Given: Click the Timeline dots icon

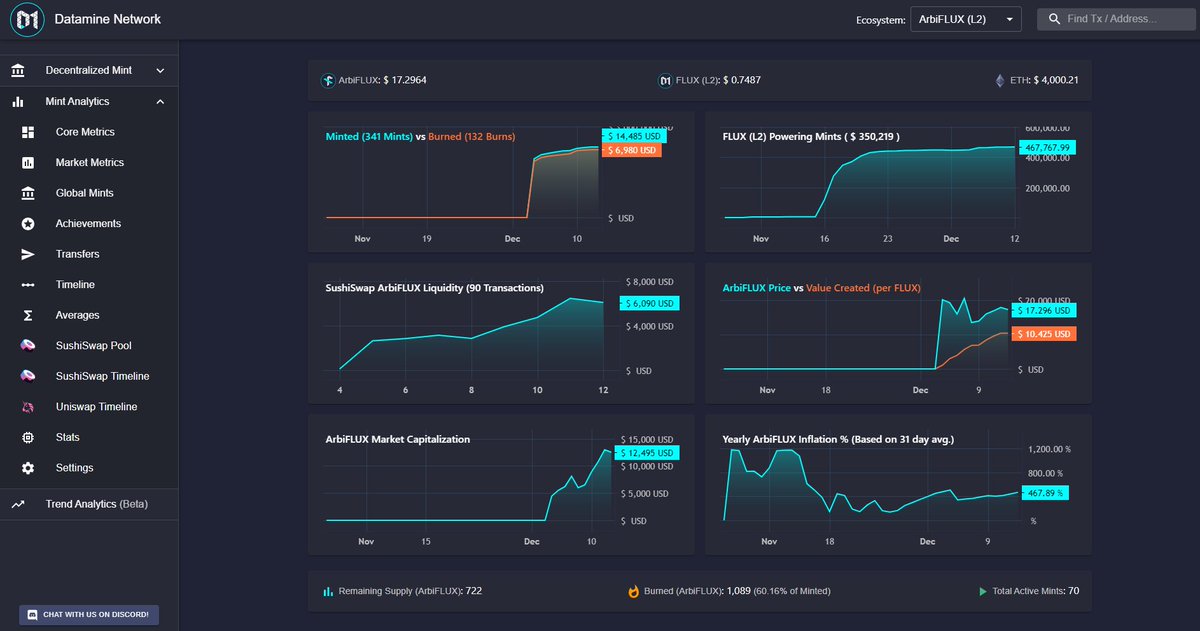Looking at the screenshot, I should pyautogui.click(x=28, y=285).
